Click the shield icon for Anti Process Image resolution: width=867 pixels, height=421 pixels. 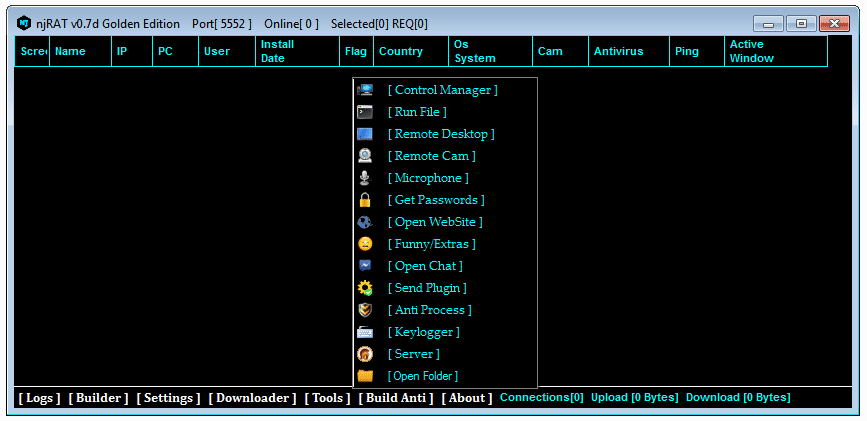point(365,310)
